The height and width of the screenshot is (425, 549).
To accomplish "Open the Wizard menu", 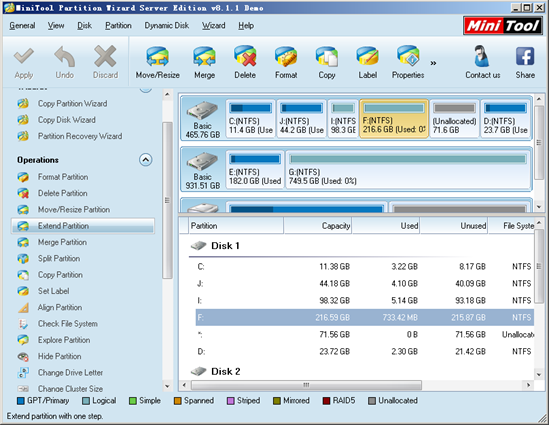I will pos(213,26).
